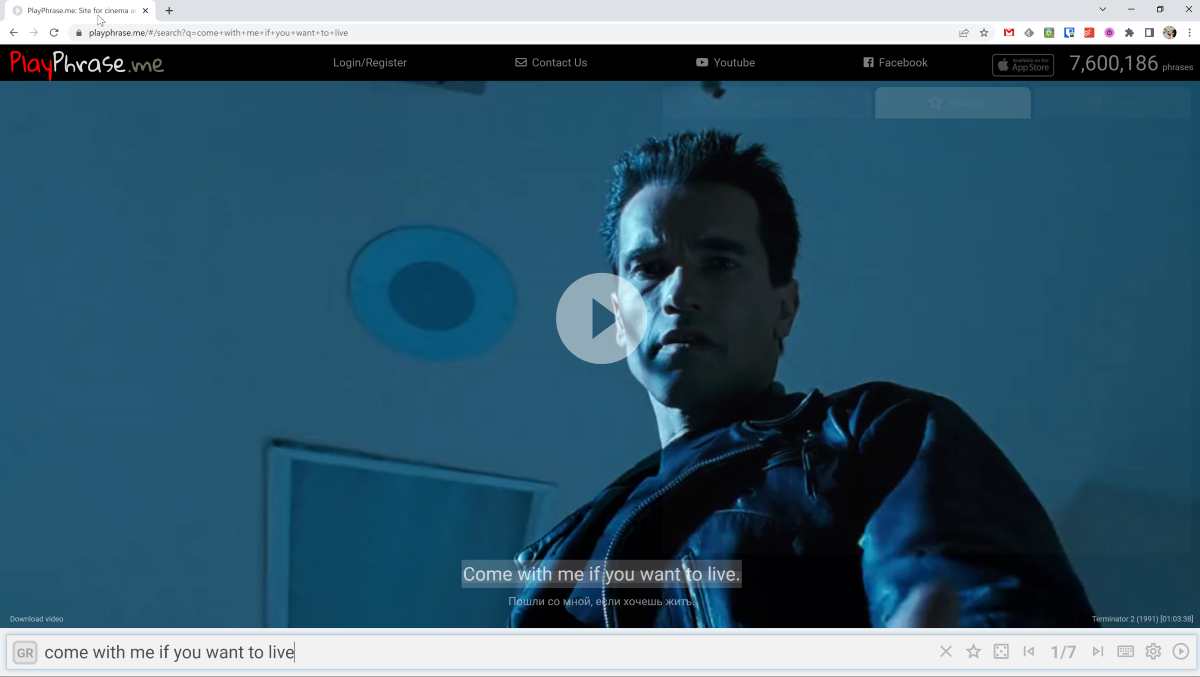Screen dimensions: 1200x677
Task: Open the Gmail extension icon
Action: (x=1009, y=32)
